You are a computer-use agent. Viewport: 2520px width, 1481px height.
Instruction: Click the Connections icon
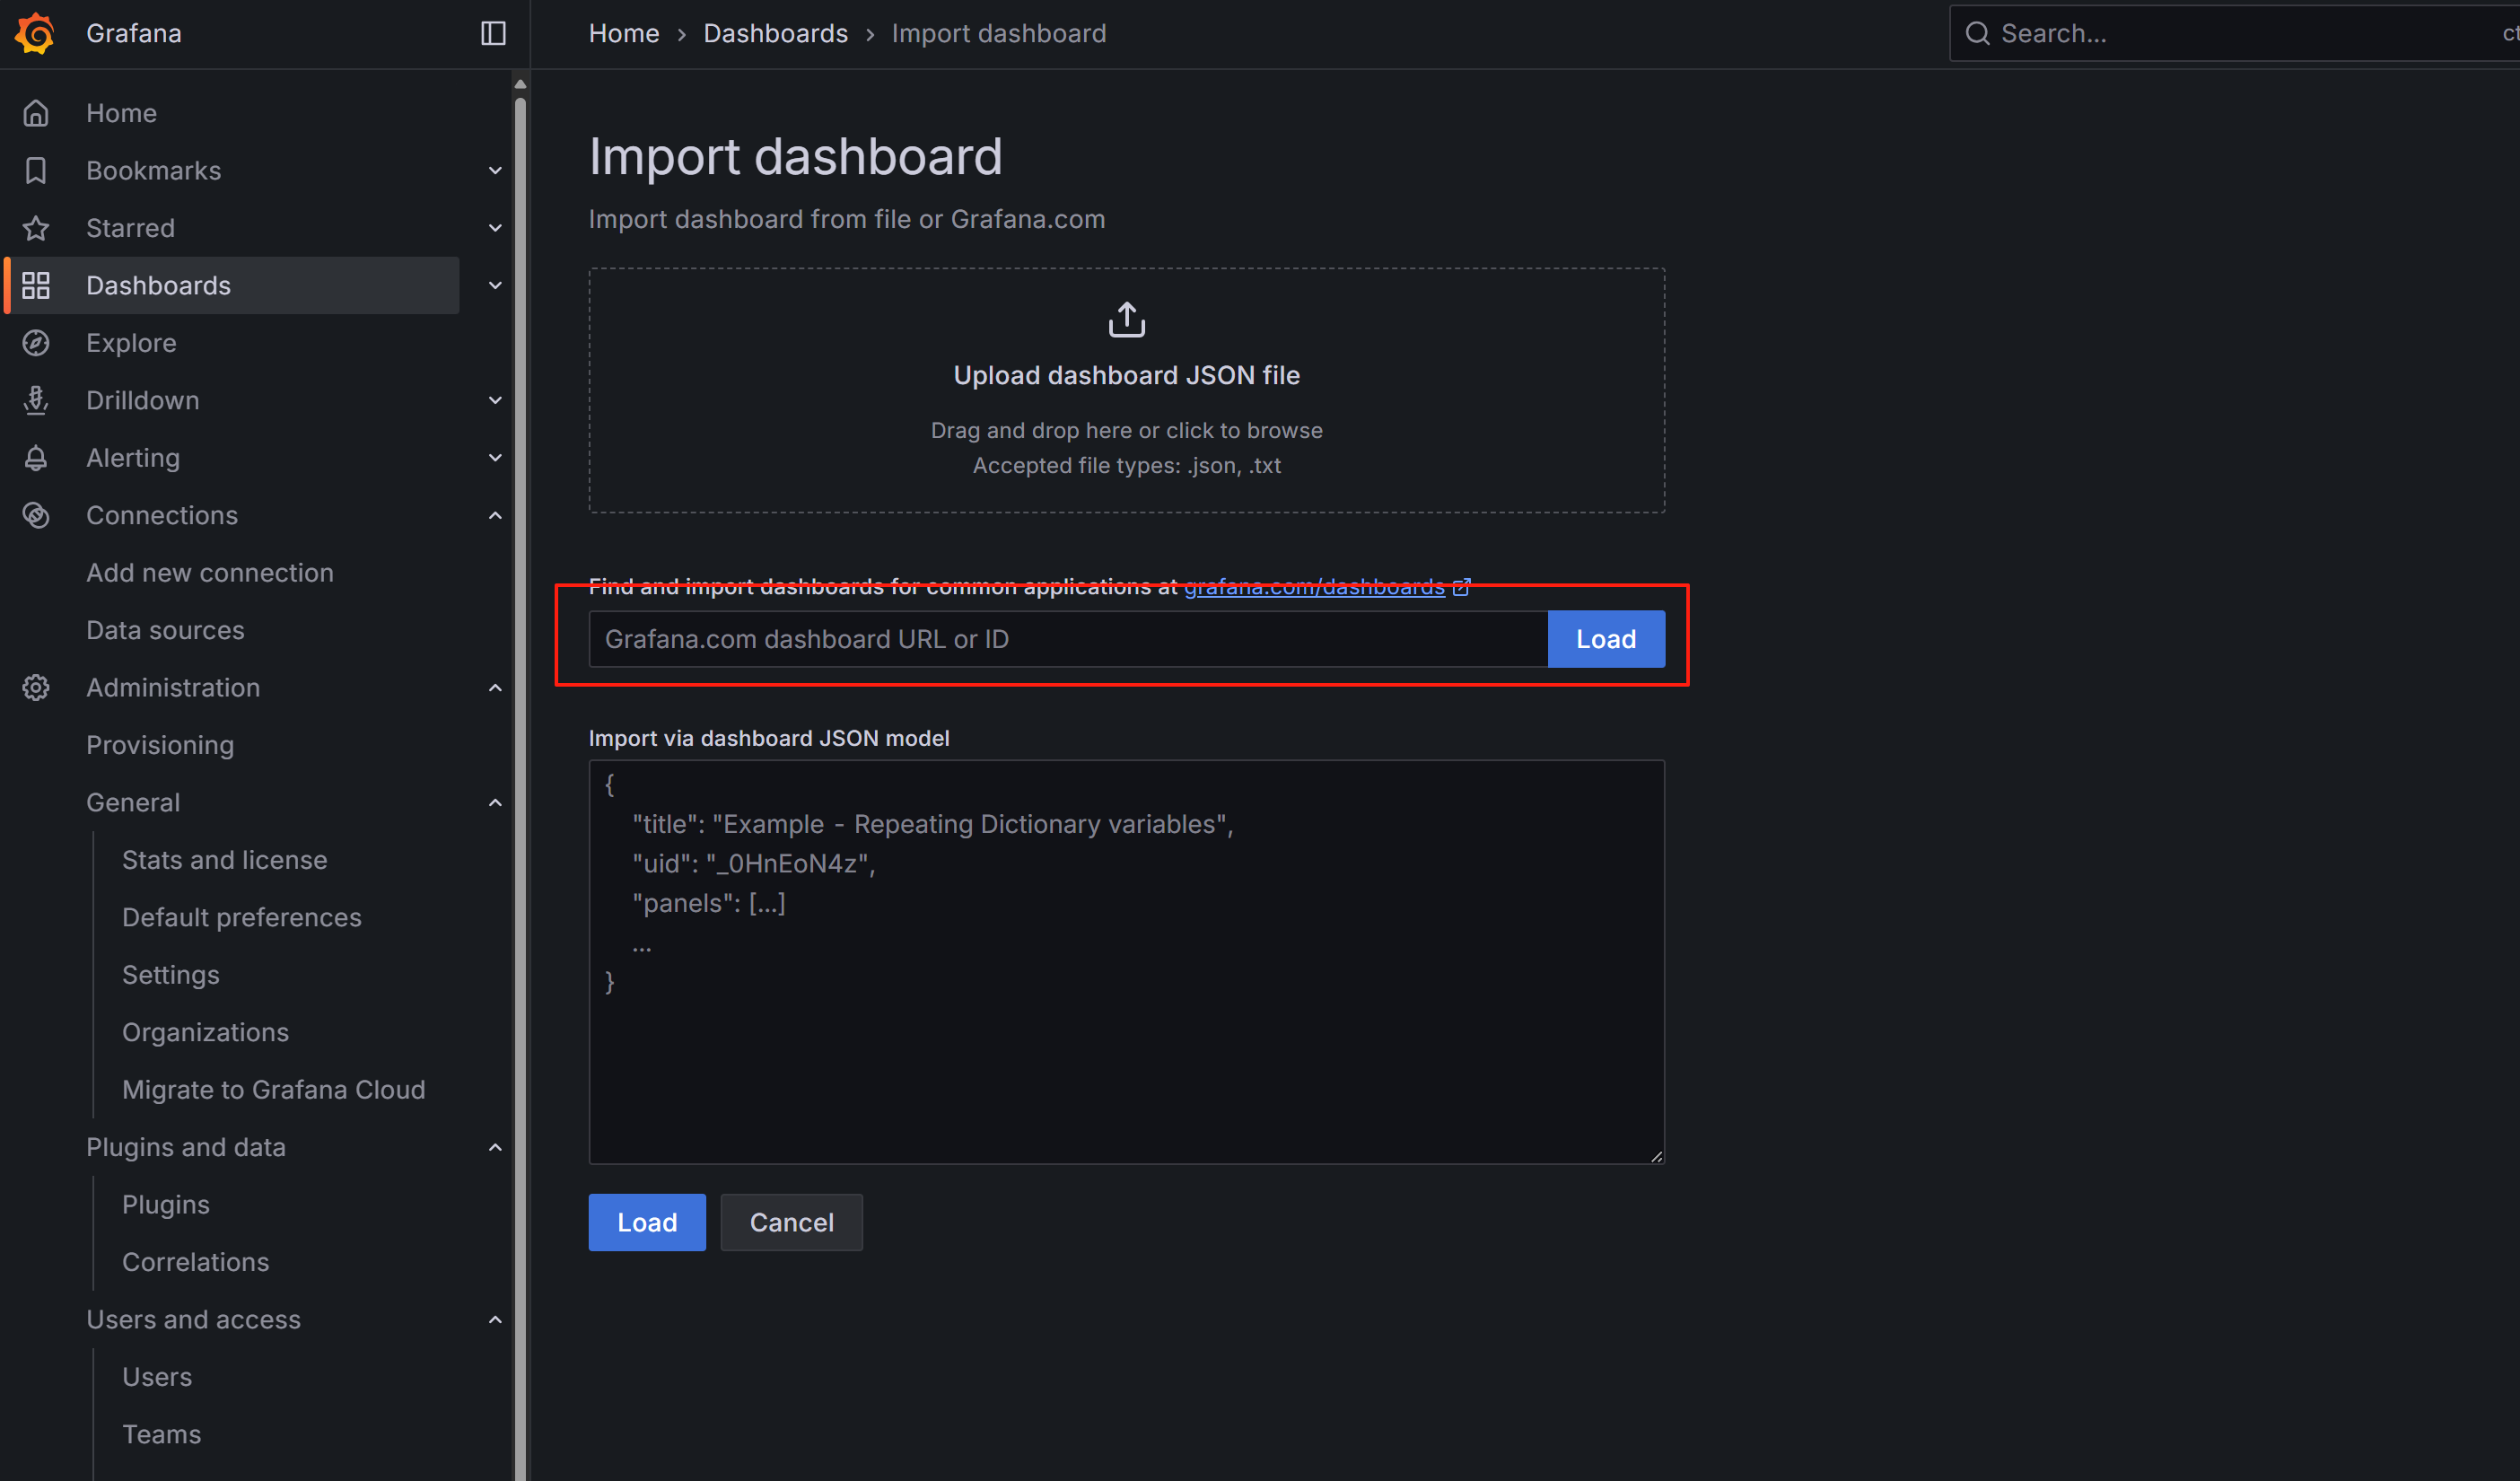click(36, 515)
